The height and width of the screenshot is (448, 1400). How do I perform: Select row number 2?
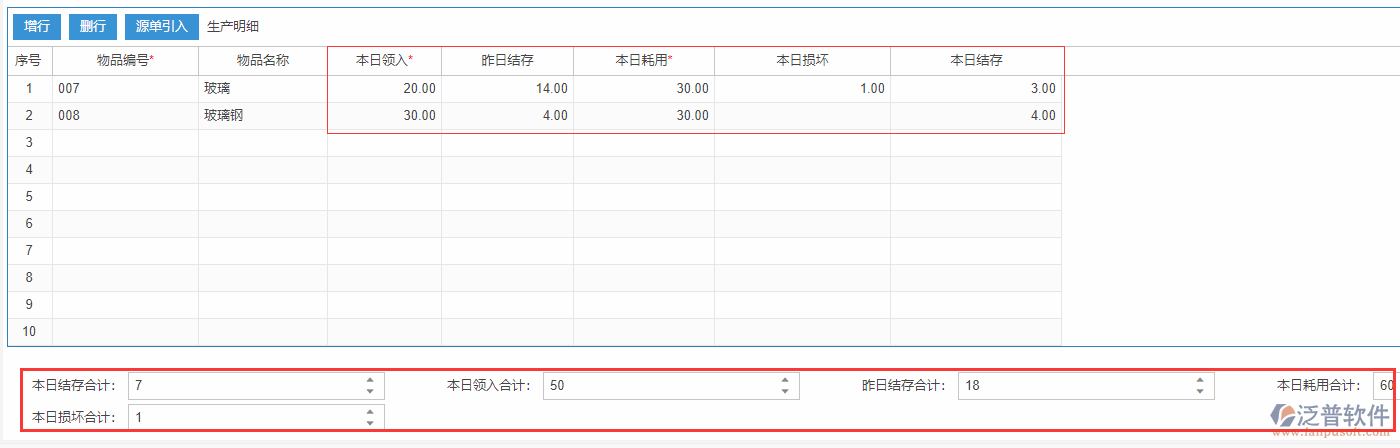(29, 115)
